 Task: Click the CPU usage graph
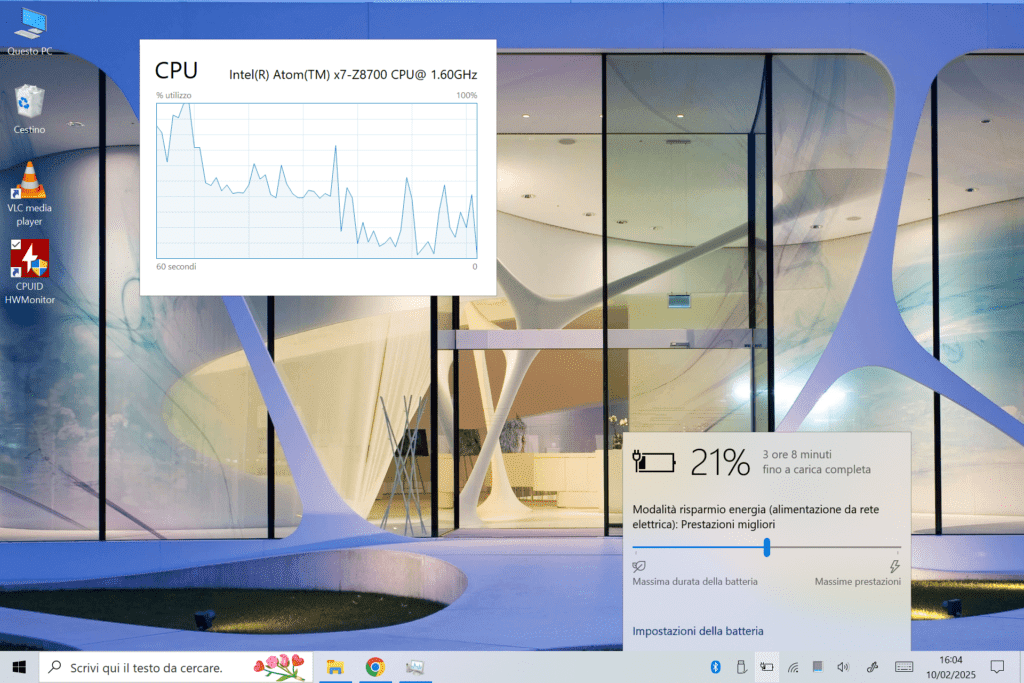317,179
